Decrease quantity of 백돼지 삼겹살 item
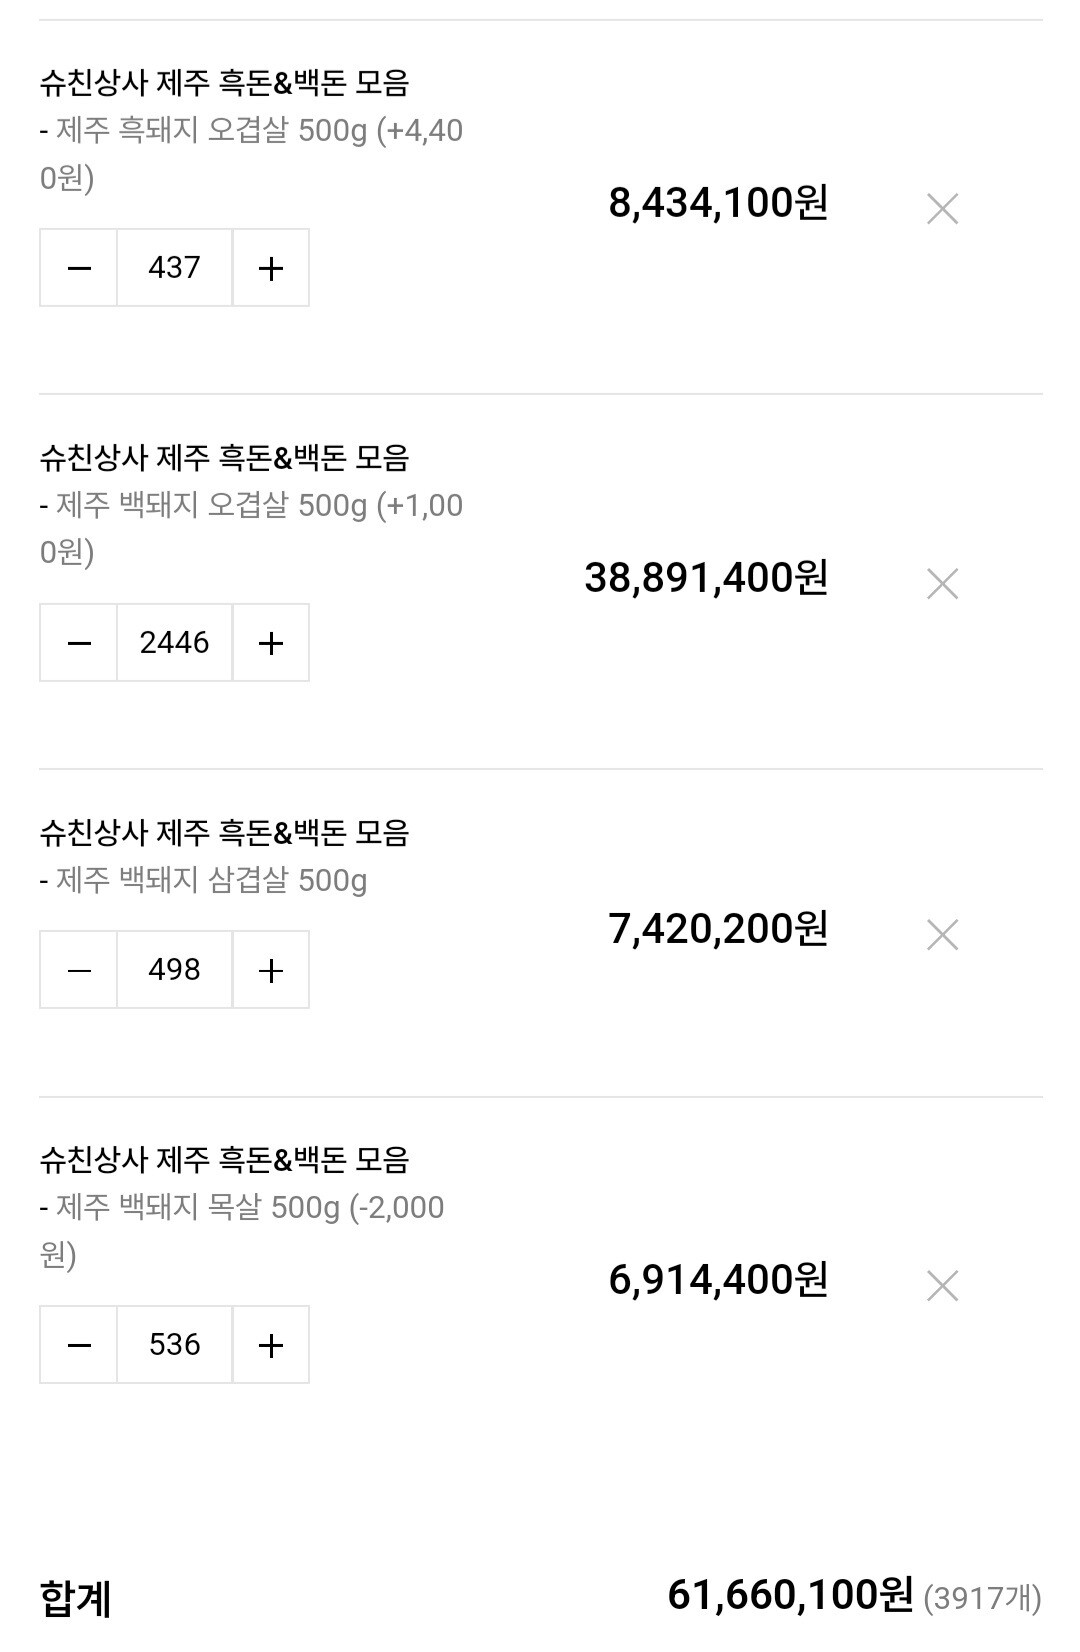 79,970
